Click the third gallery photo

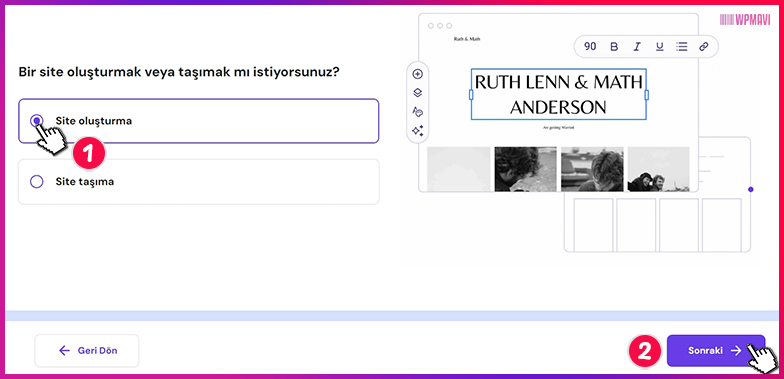[x=592, y=169]
